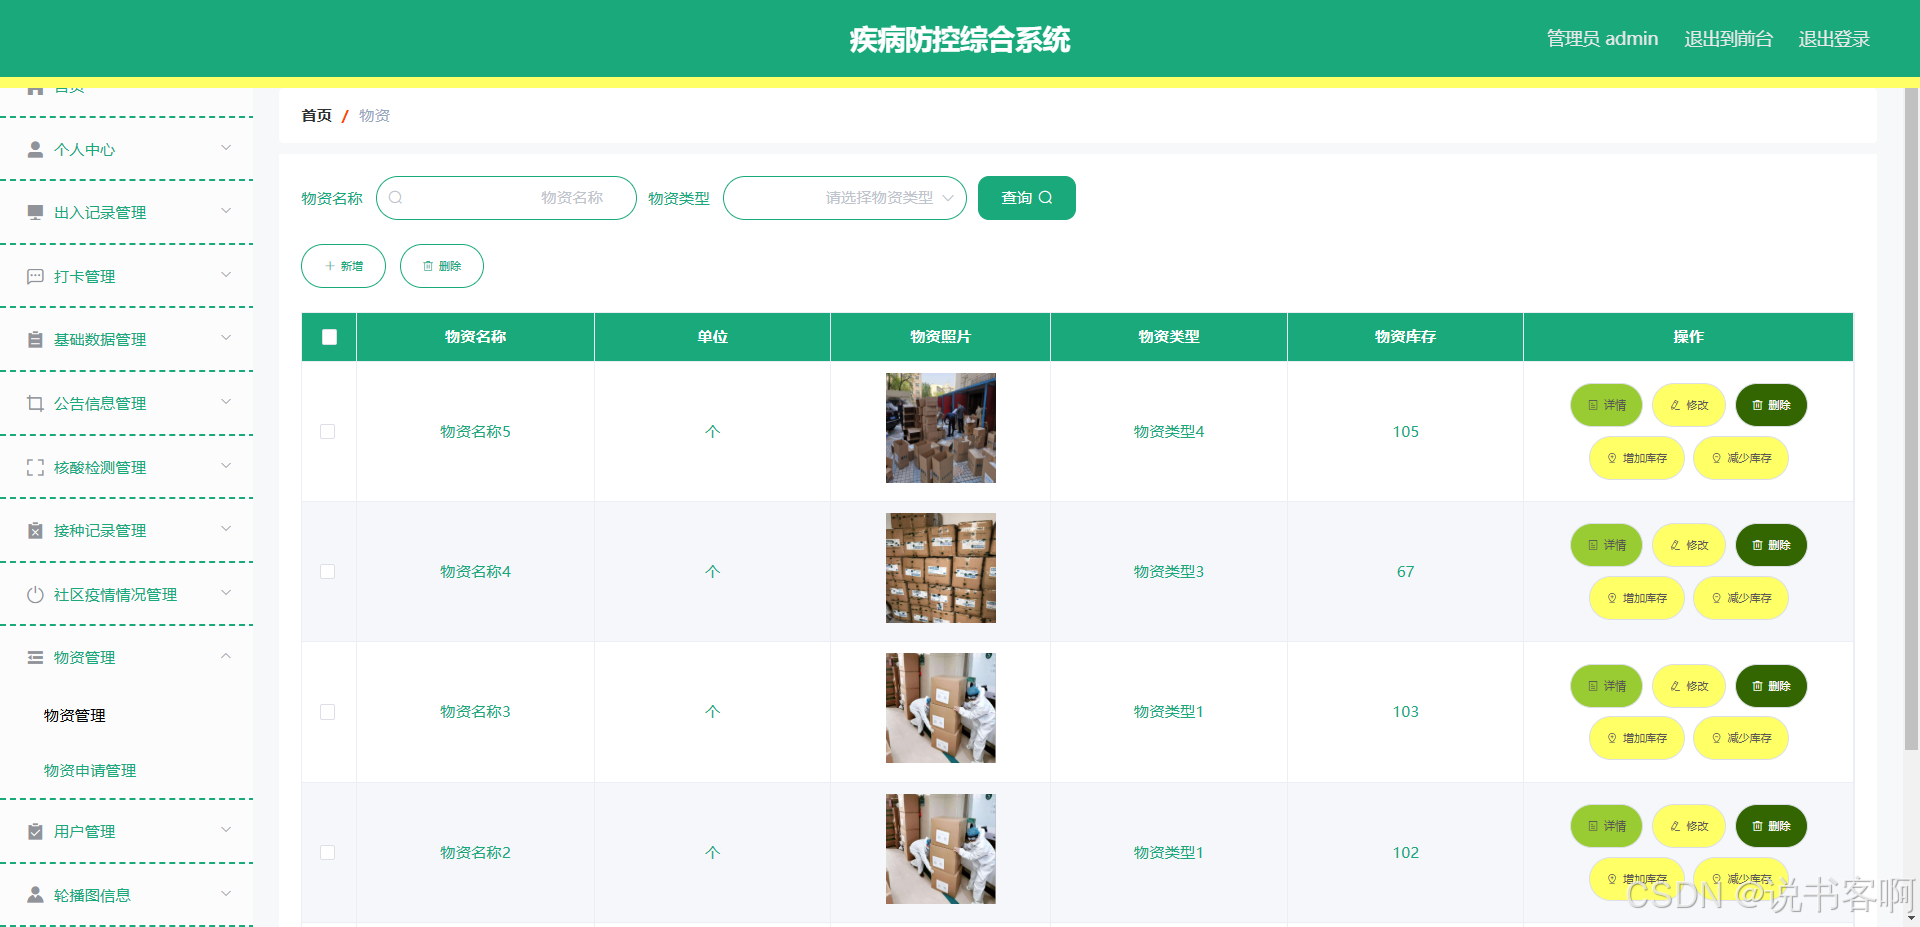The height and width of the screenshot is (927, 1920).
Task: Click the monitor icon beside 出入记录管理
Action: 35,212
